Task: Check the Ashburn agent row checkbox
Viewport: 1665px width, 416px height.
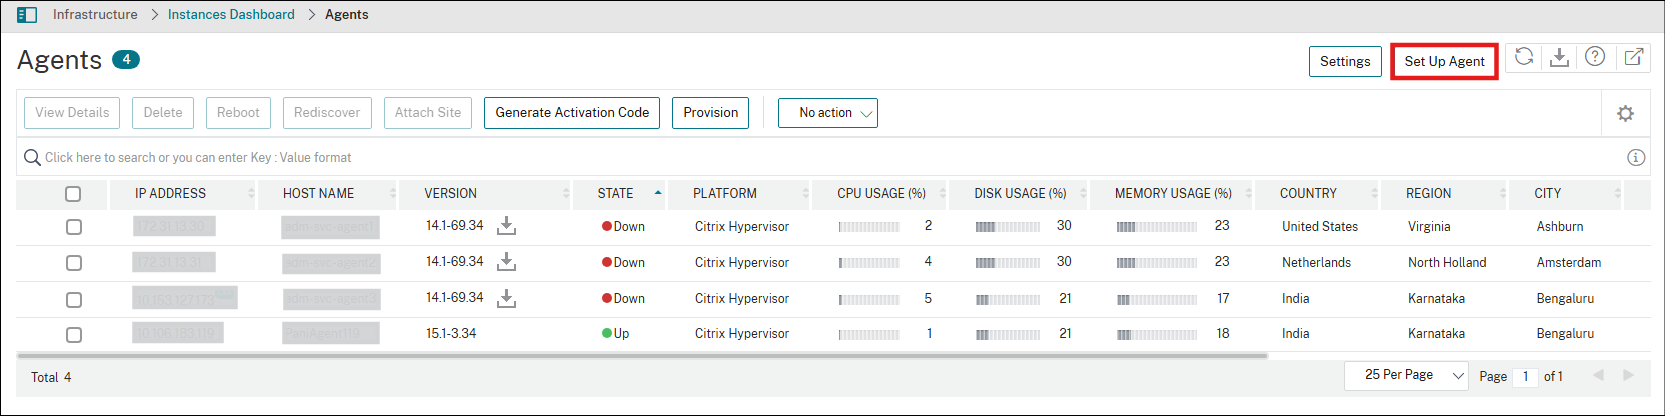Action: coord(74,227)
